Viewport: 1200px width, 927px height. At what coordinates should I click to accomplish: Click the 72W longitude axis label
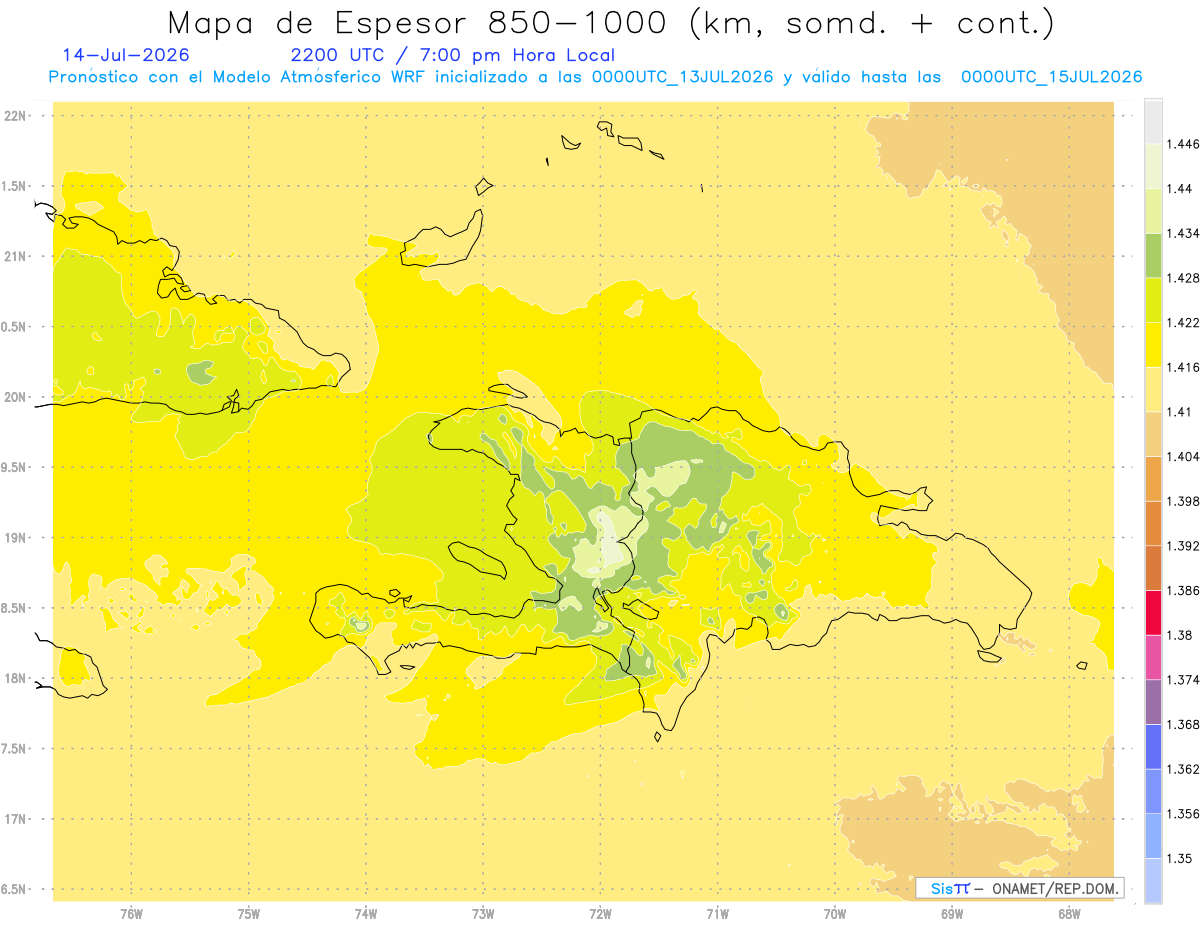600,914
